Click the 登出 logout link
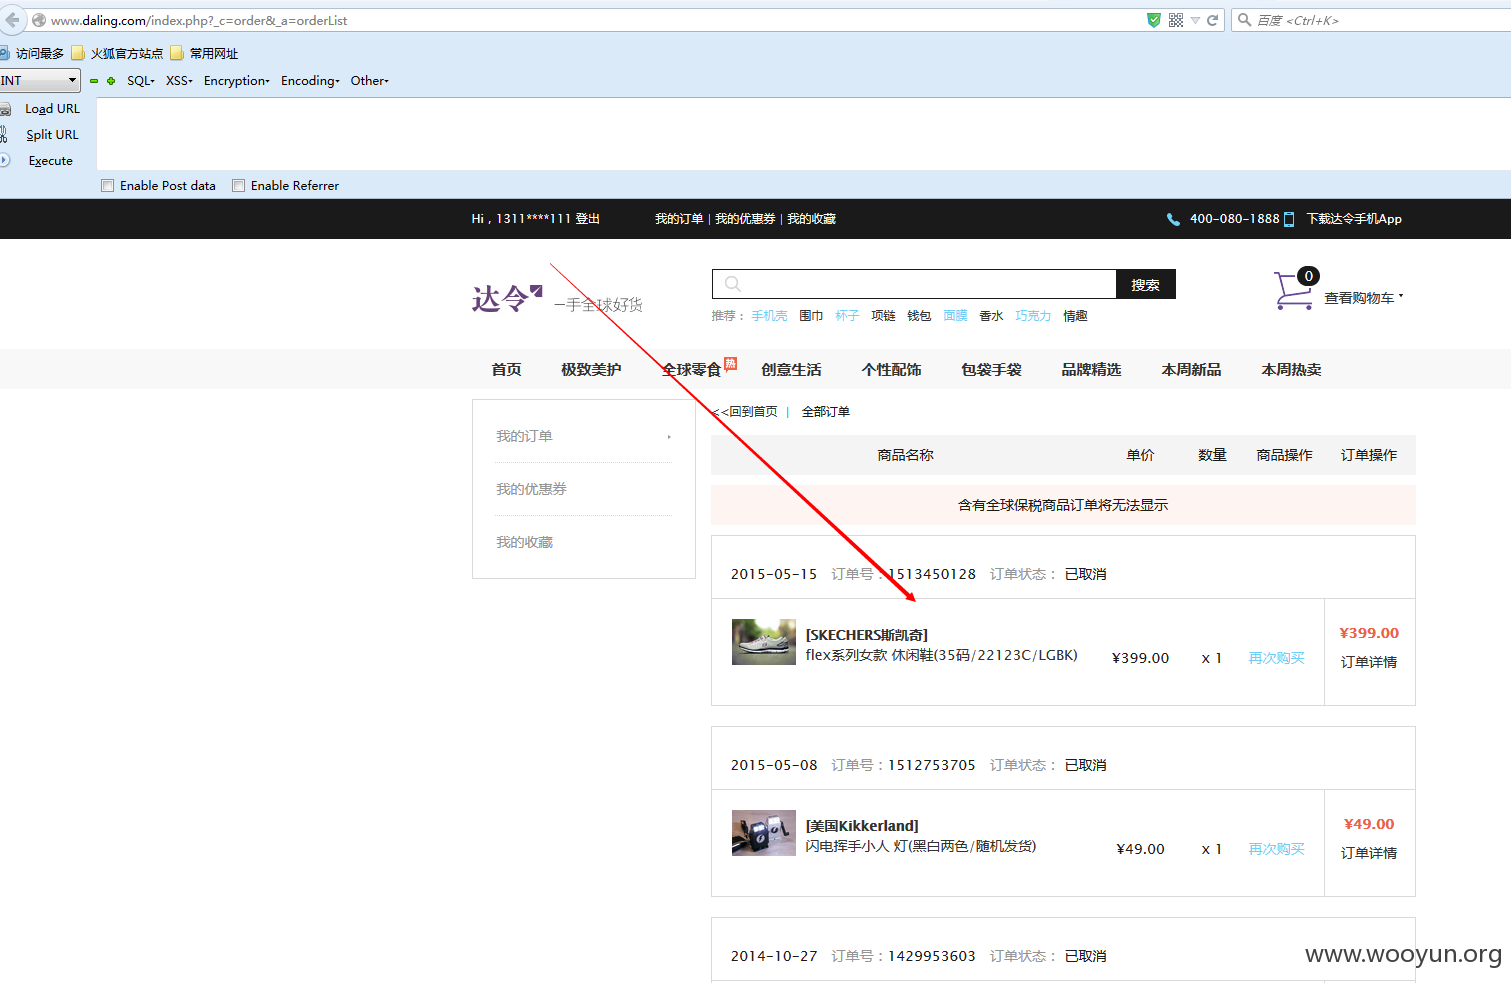 click(x=587, y=219)
